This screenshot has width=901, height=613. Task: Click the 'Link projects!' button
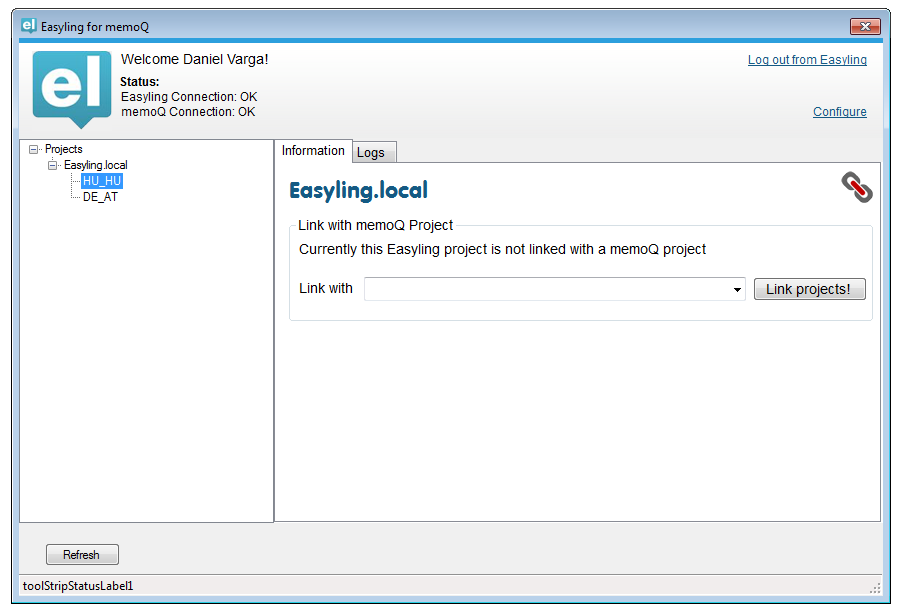coord(809,289)
